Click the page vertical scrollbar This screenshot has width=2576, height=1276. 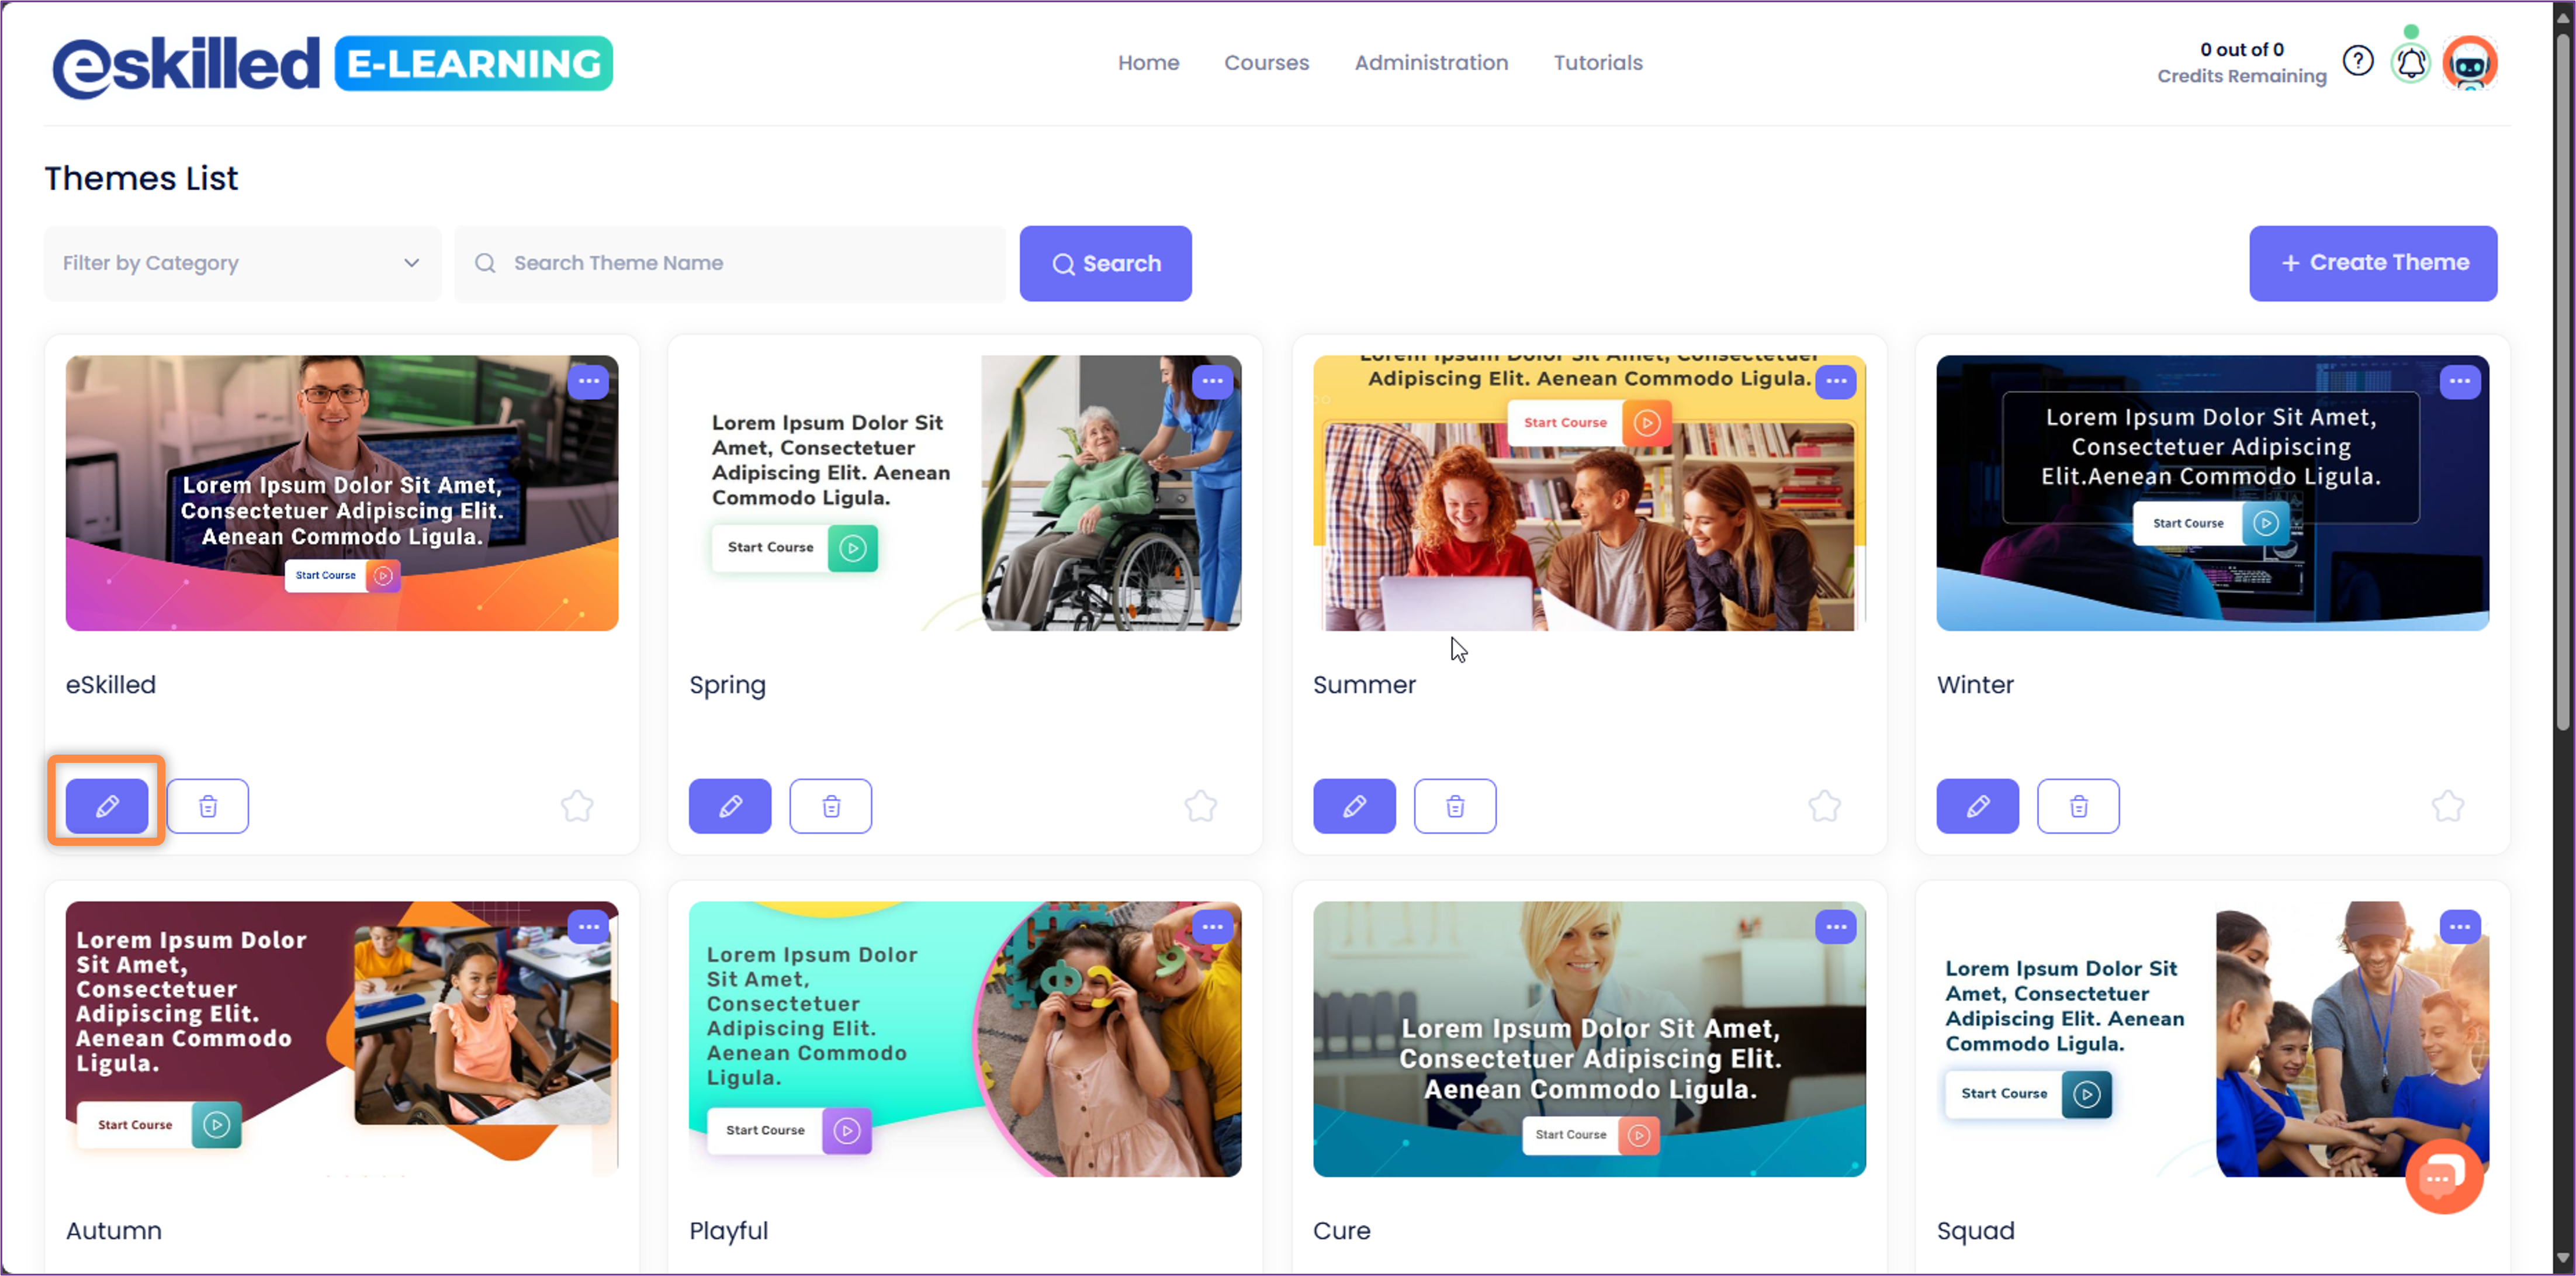(x=2562, y=380)
